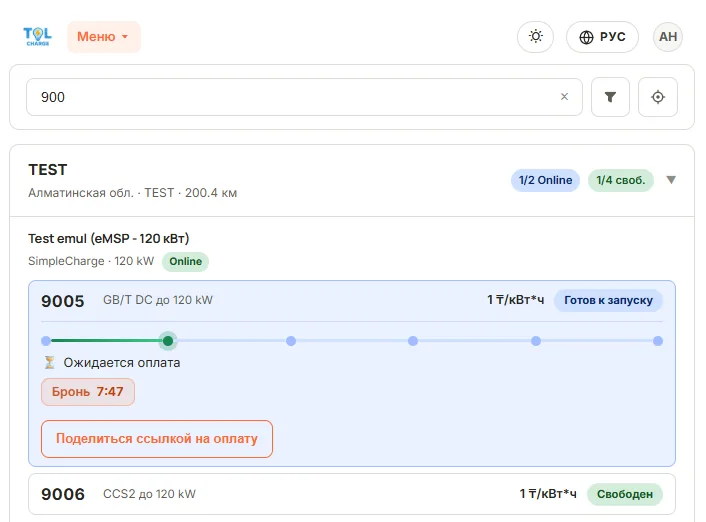
Task: Open the filter funnel icon
Action: pos(610,97)
